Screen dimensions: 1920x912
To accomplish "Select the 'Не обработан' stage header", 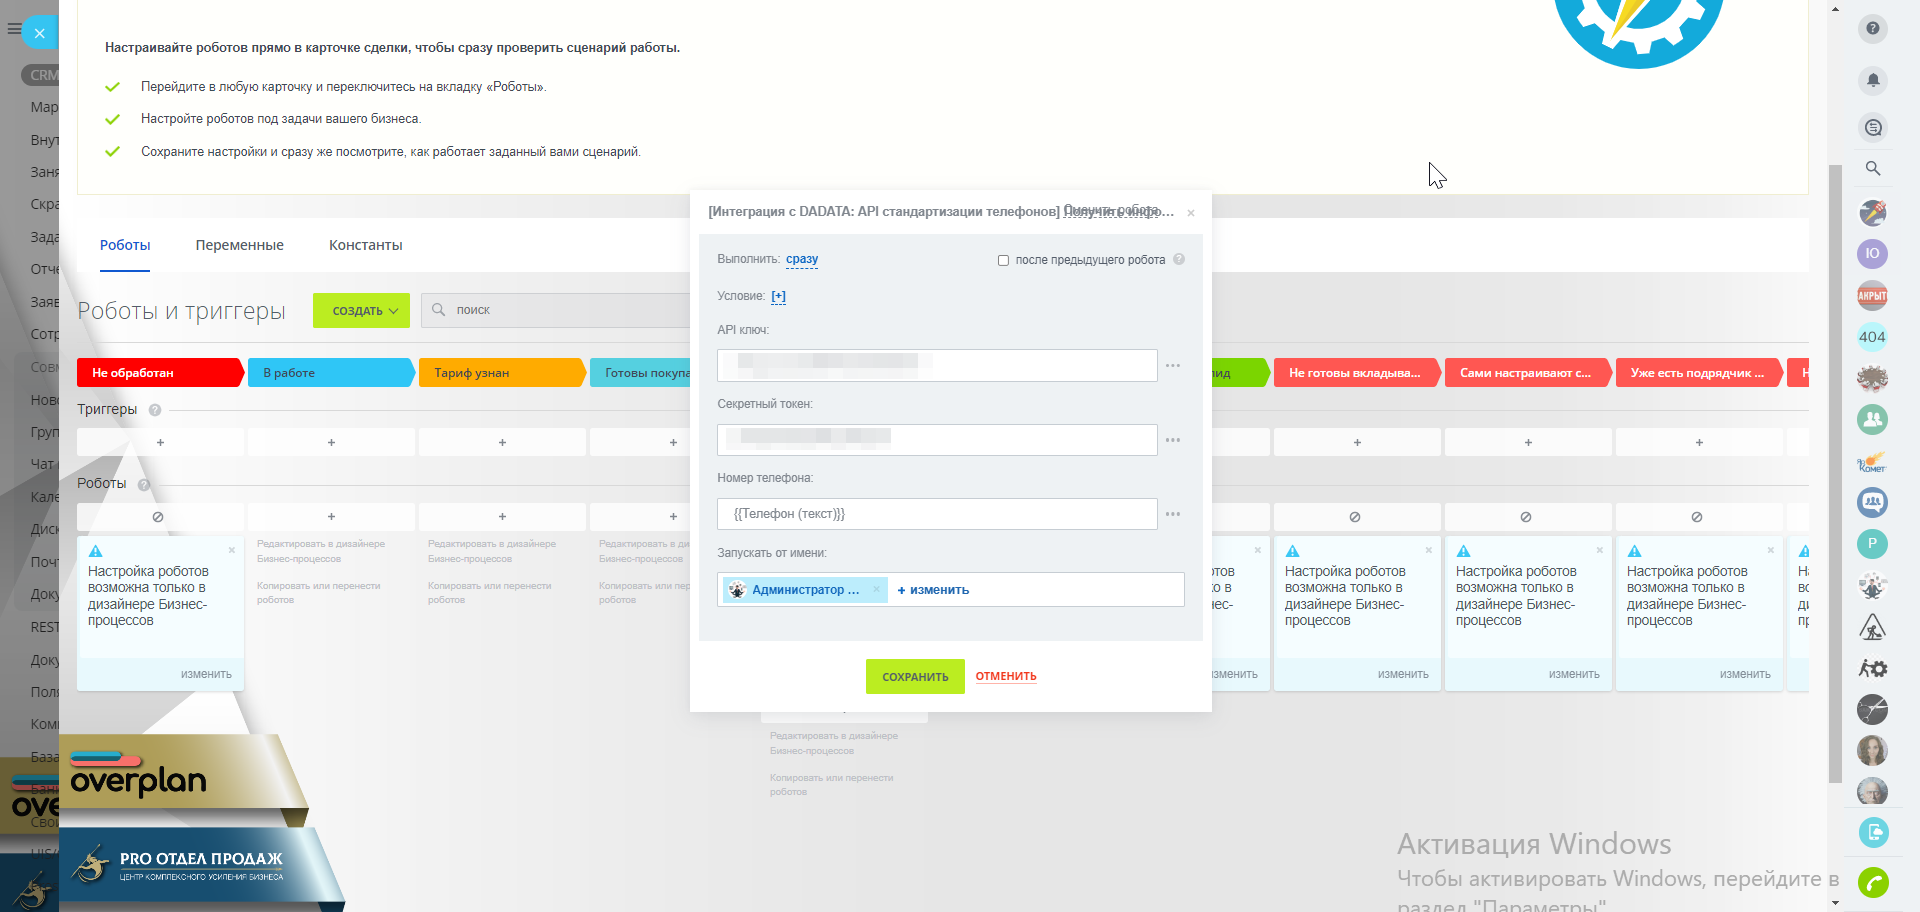I will tap(160, 372).
